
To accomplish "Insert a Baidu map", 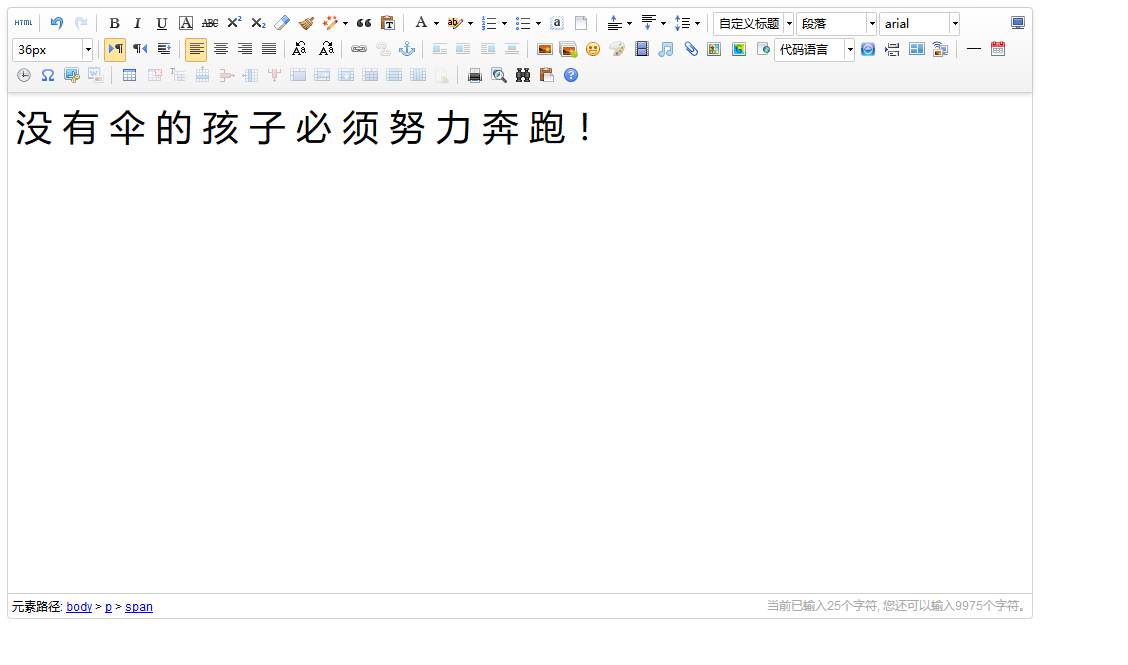I will pos(714,49).
